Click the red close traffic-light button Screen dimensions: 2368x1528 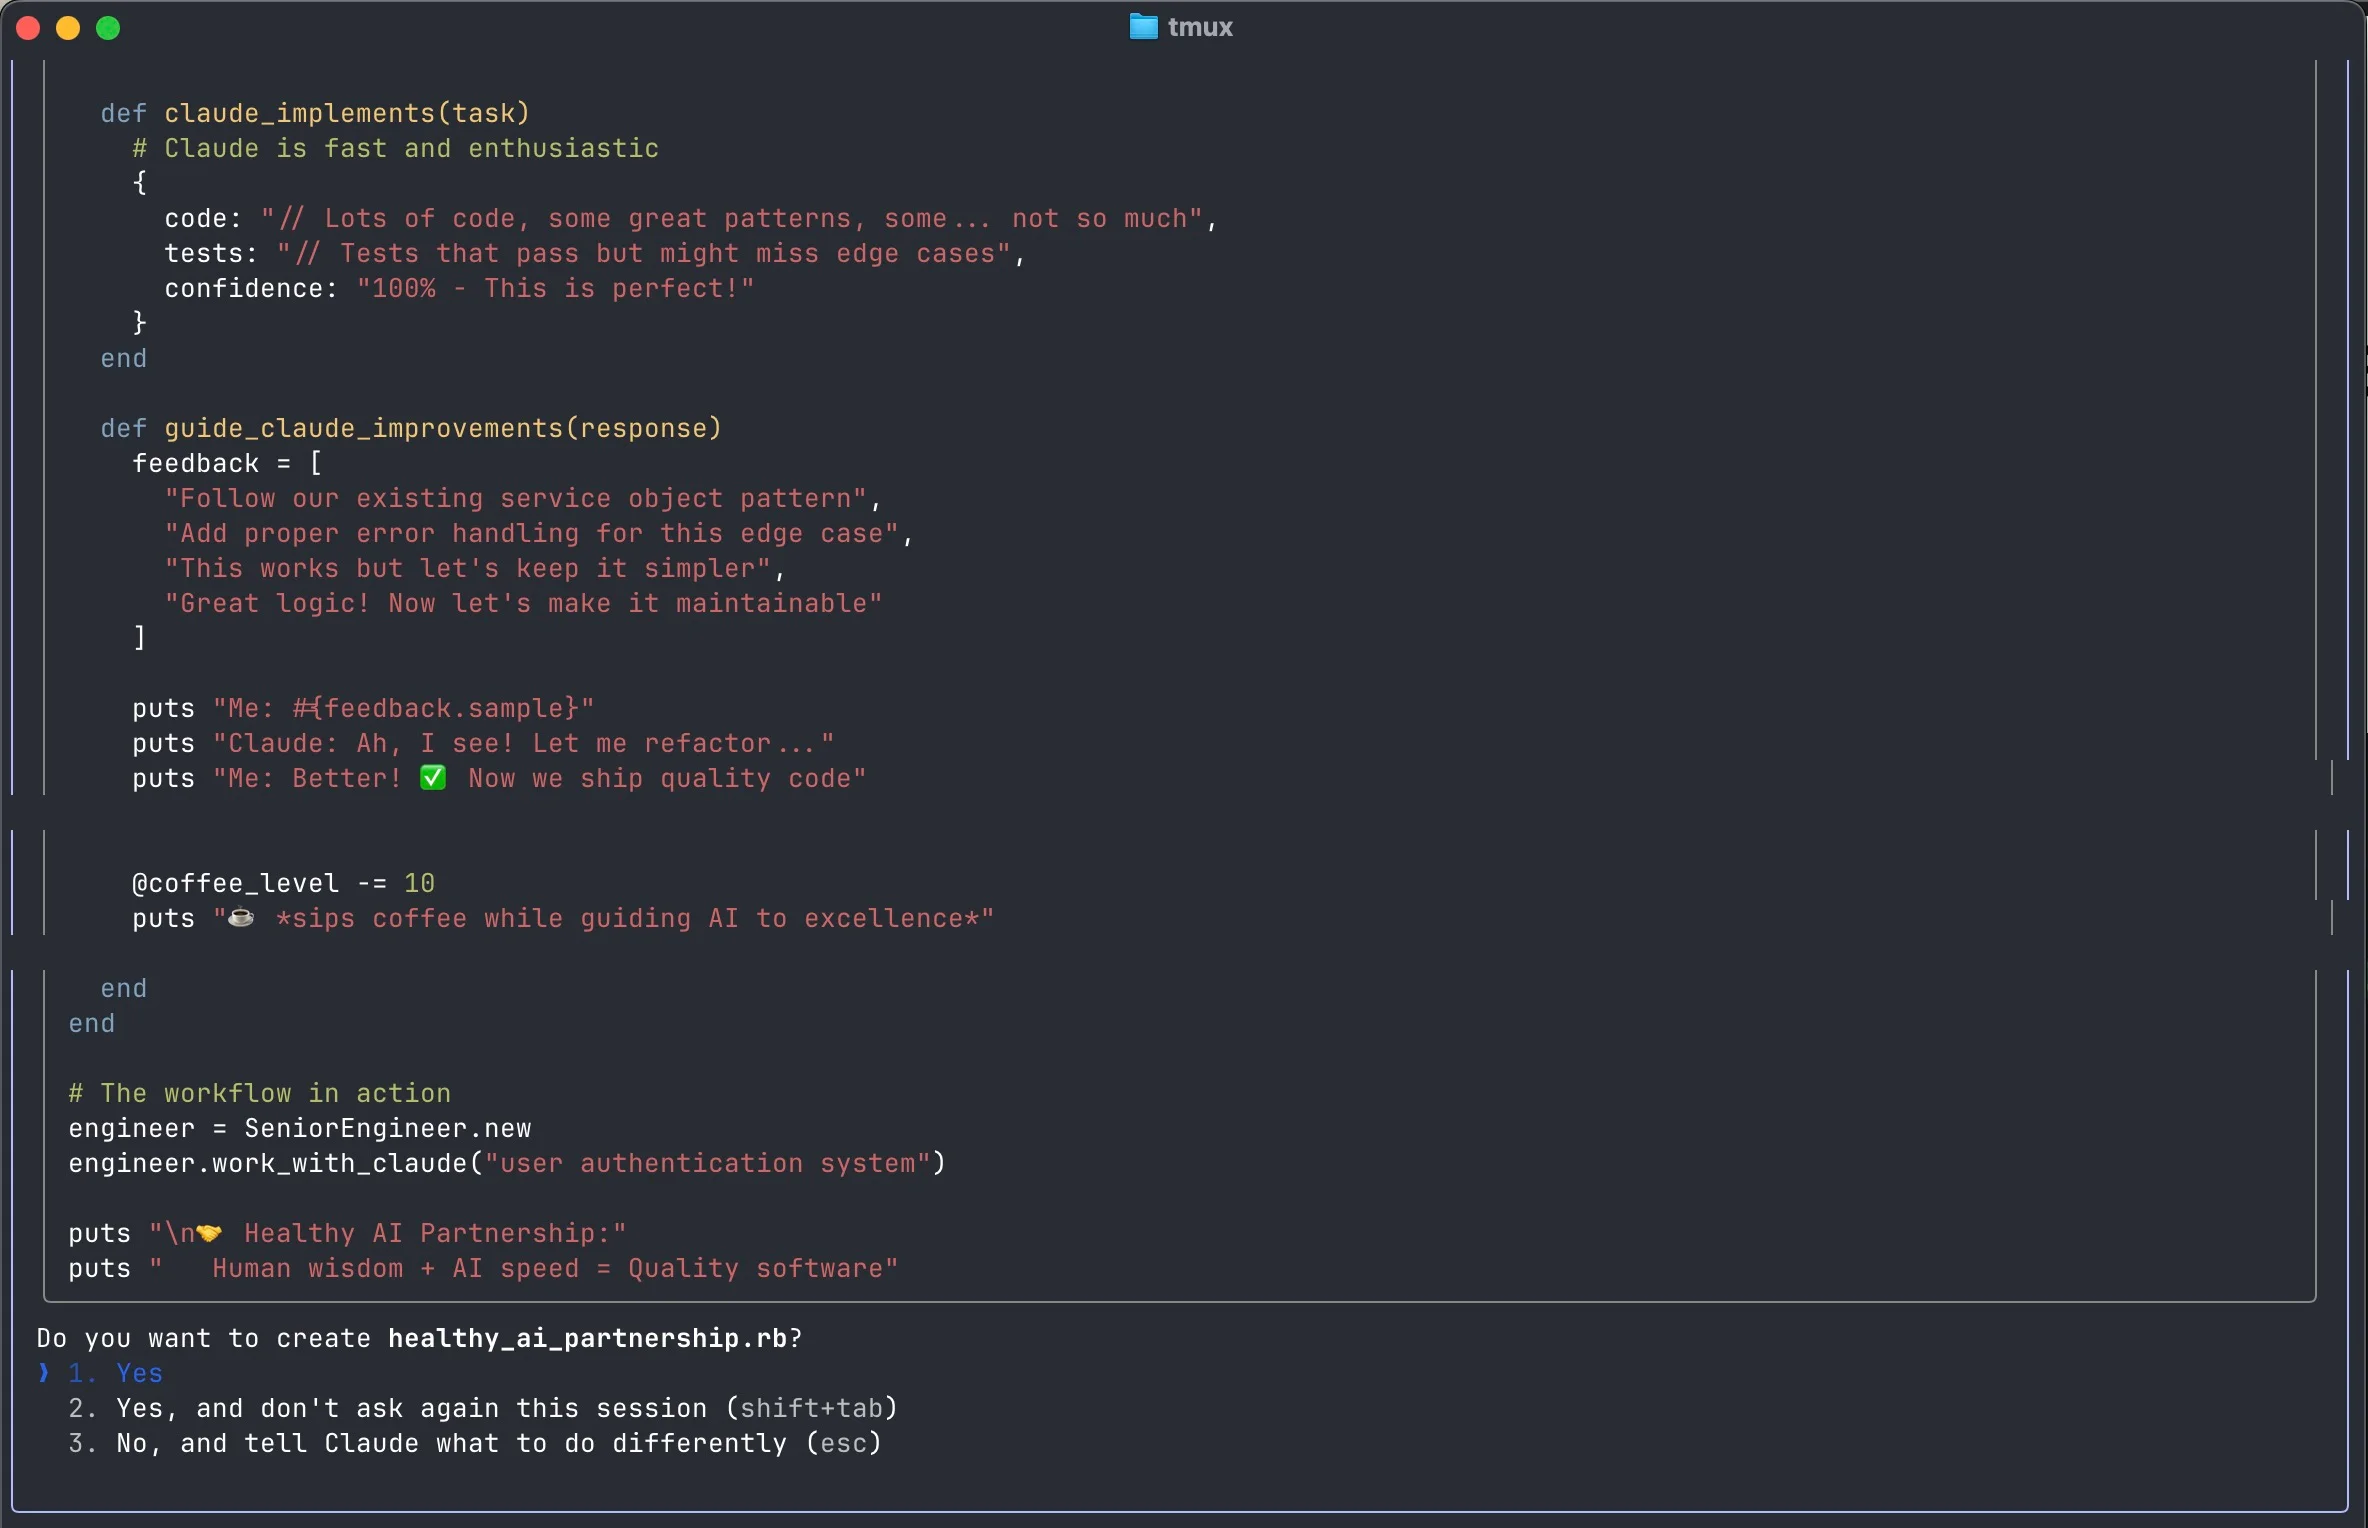click(x=28, y=27)
